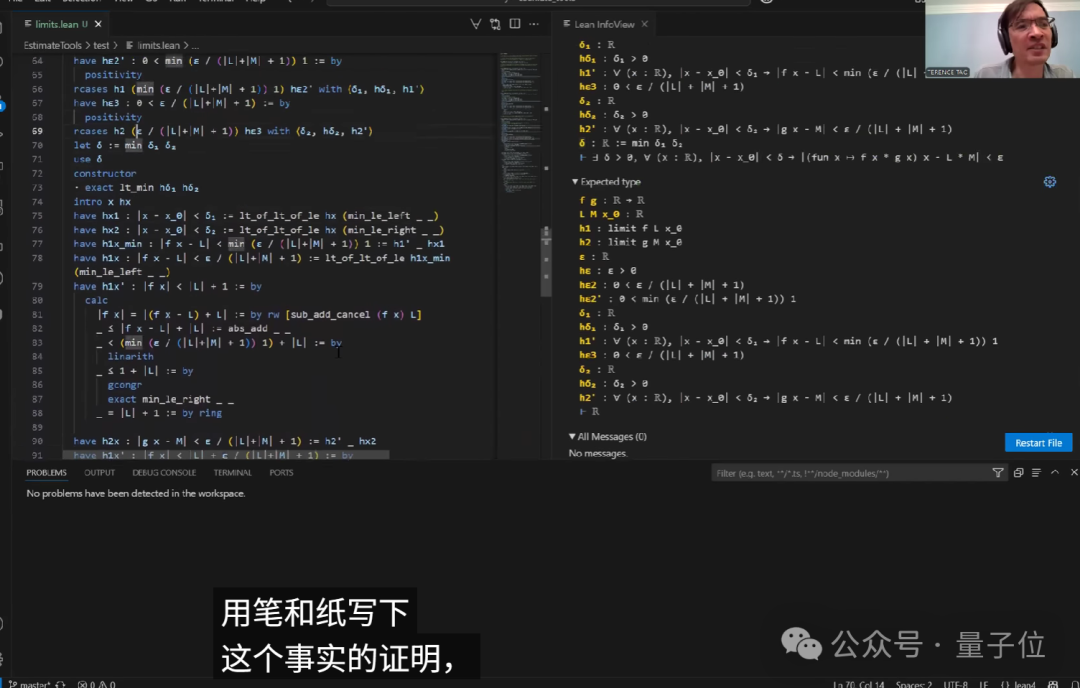Click 'positivity' on line 65
1080x688 pixels.
pyautogui.click(x=113, y=74)
